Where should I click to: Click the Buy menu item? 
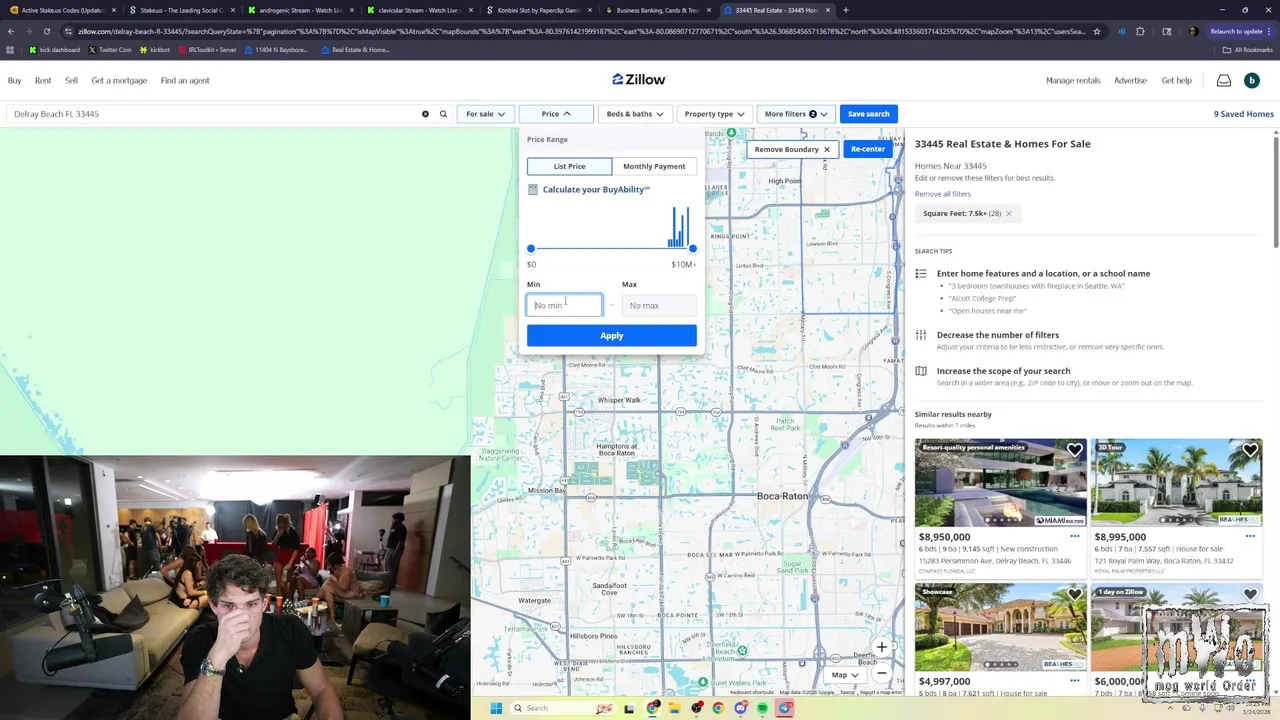coord(14,80)
